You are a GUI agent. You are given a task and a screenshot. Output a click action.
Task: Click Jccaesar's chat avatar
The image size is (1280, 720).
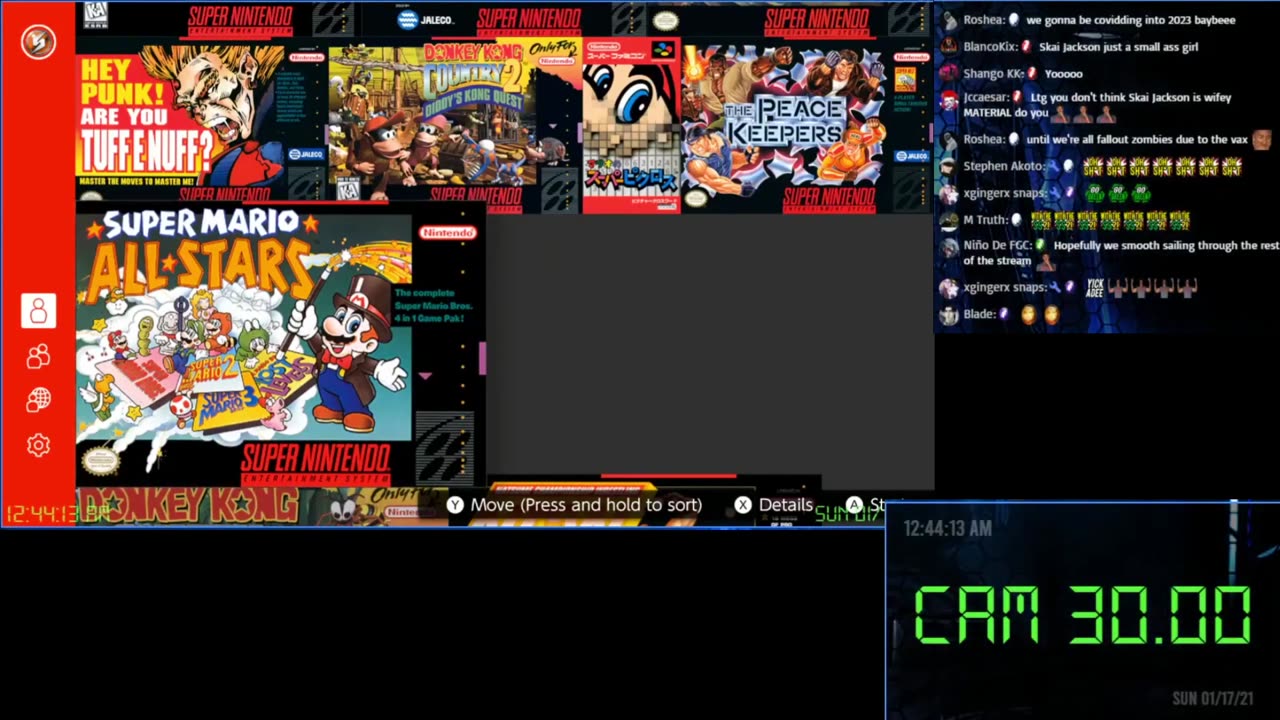click(949, 100)
